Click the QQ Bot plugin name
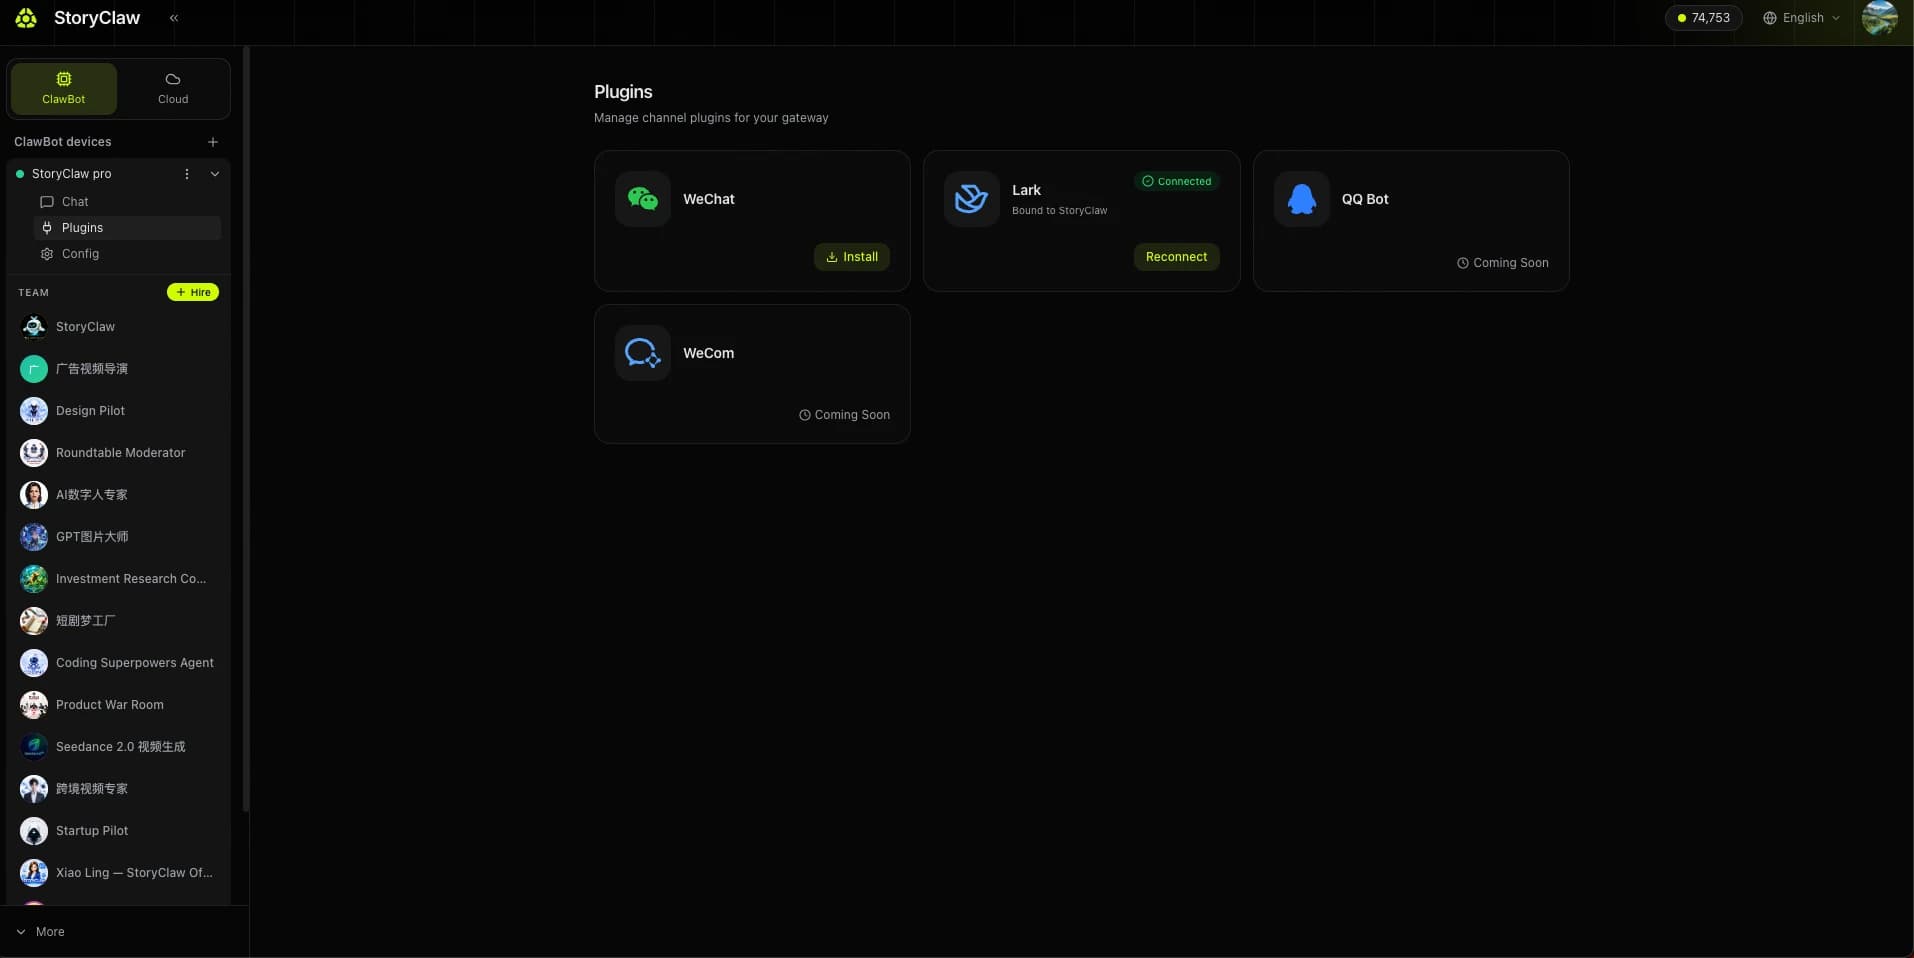 (1365, 199)
